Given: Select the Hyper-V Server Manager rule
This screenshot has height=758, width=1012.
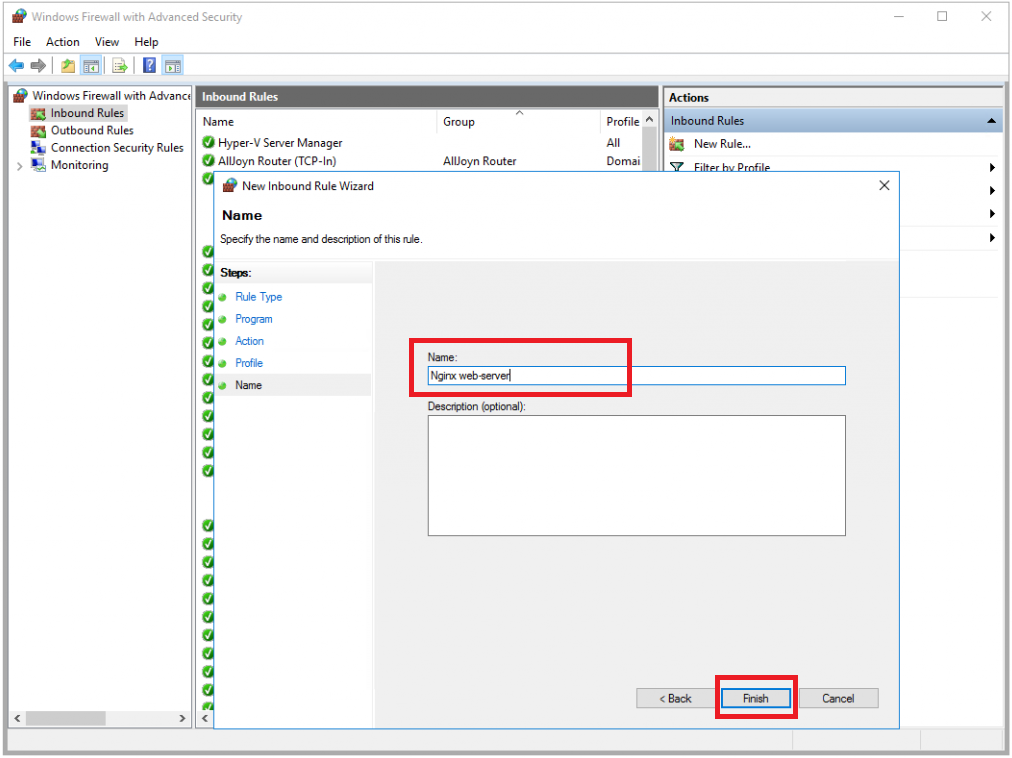Looking at the screenshot, I should coord(280,143).
